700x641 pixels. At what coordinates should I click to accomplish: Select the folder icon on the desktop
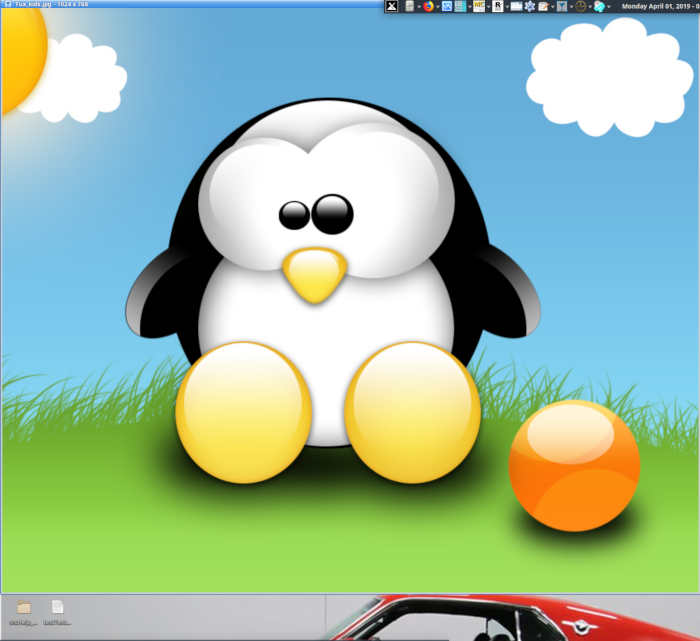pyautogui.click(x=23, y=608)
